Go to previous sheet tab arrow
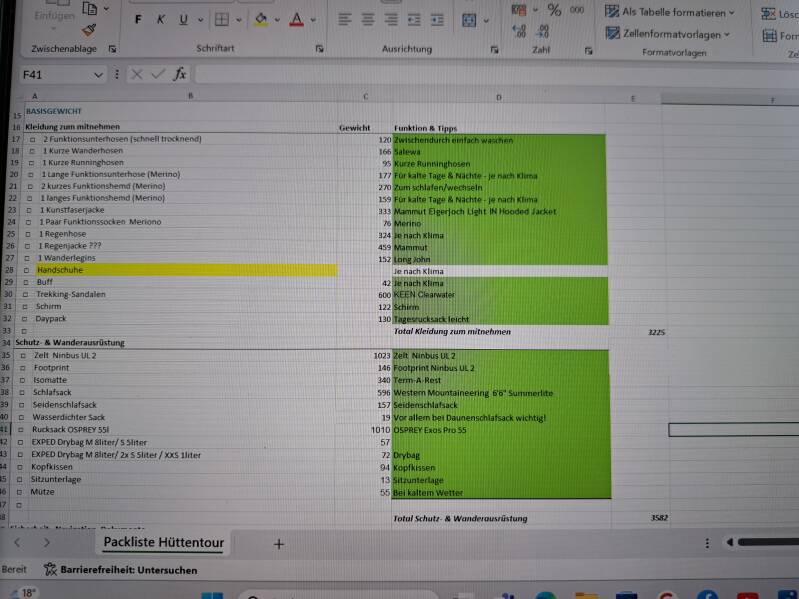 (17, 542)
